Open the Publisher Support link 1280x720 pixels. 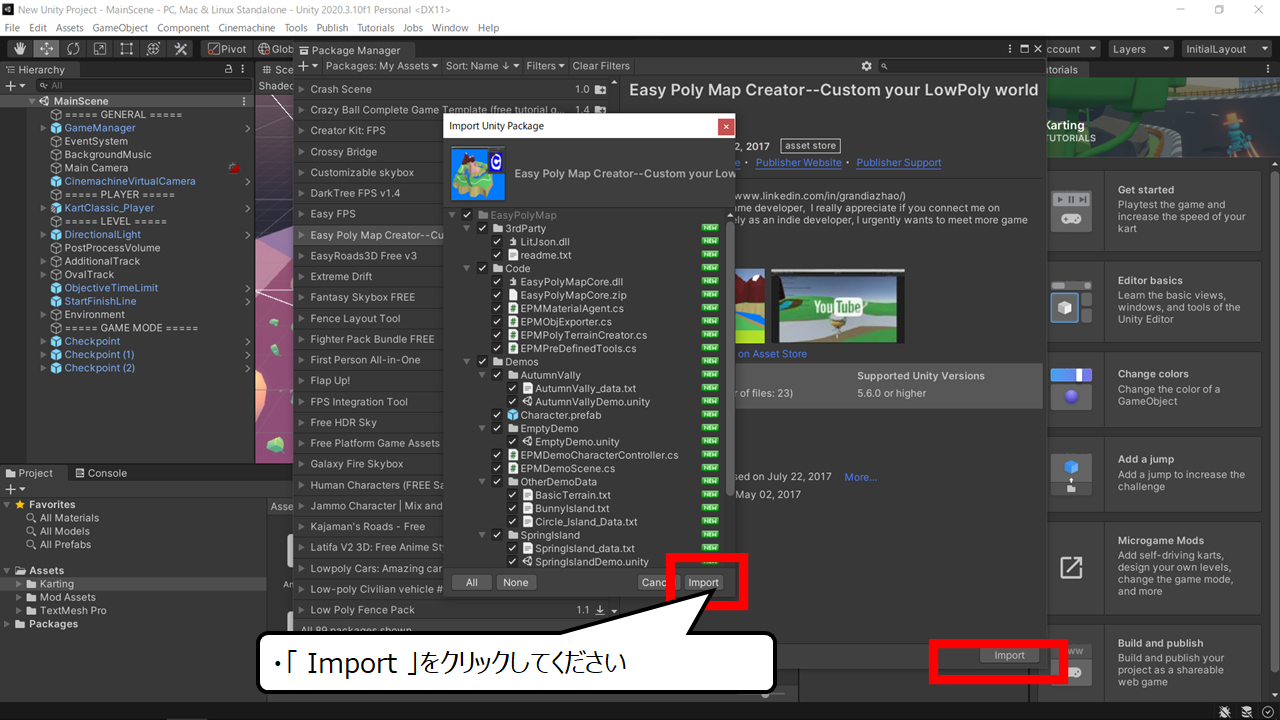899,162
